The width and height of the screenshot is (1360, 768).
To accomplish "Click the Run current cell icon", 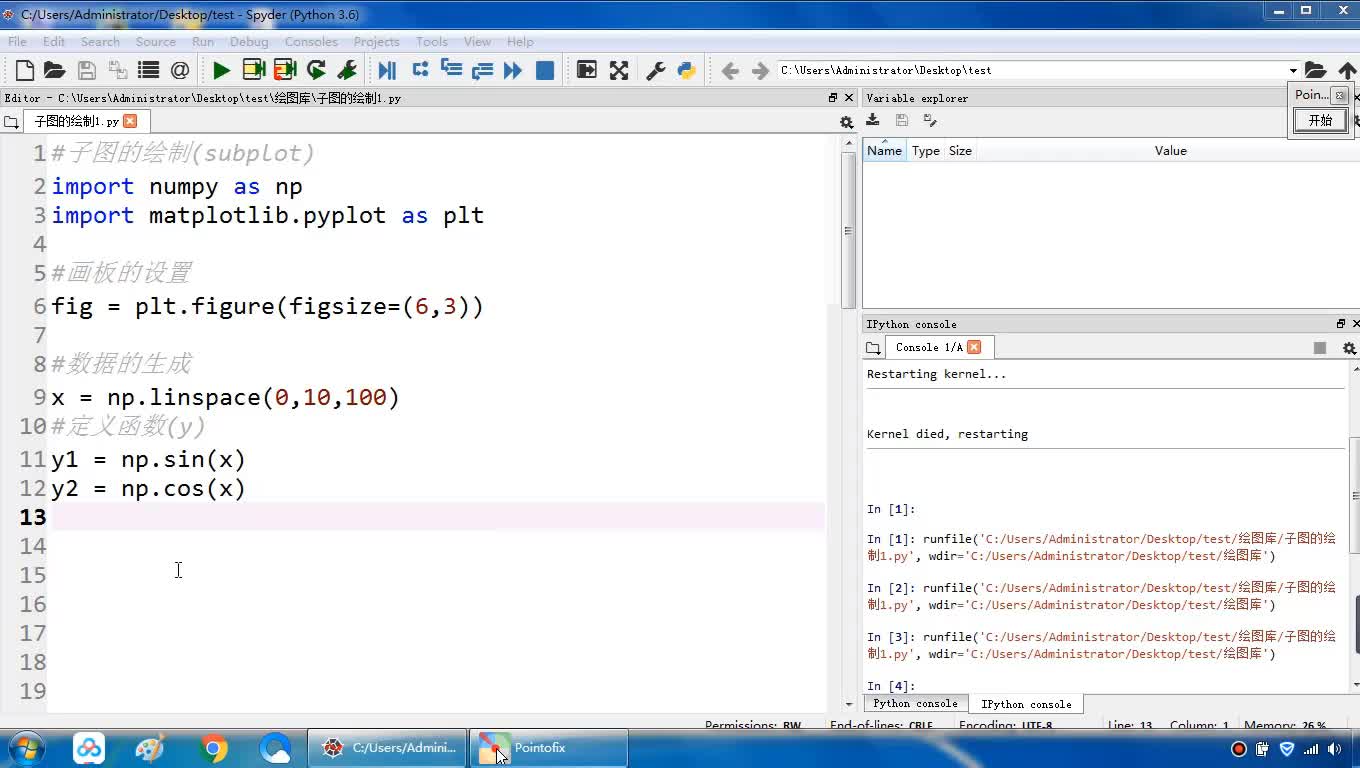I will 254,70.
